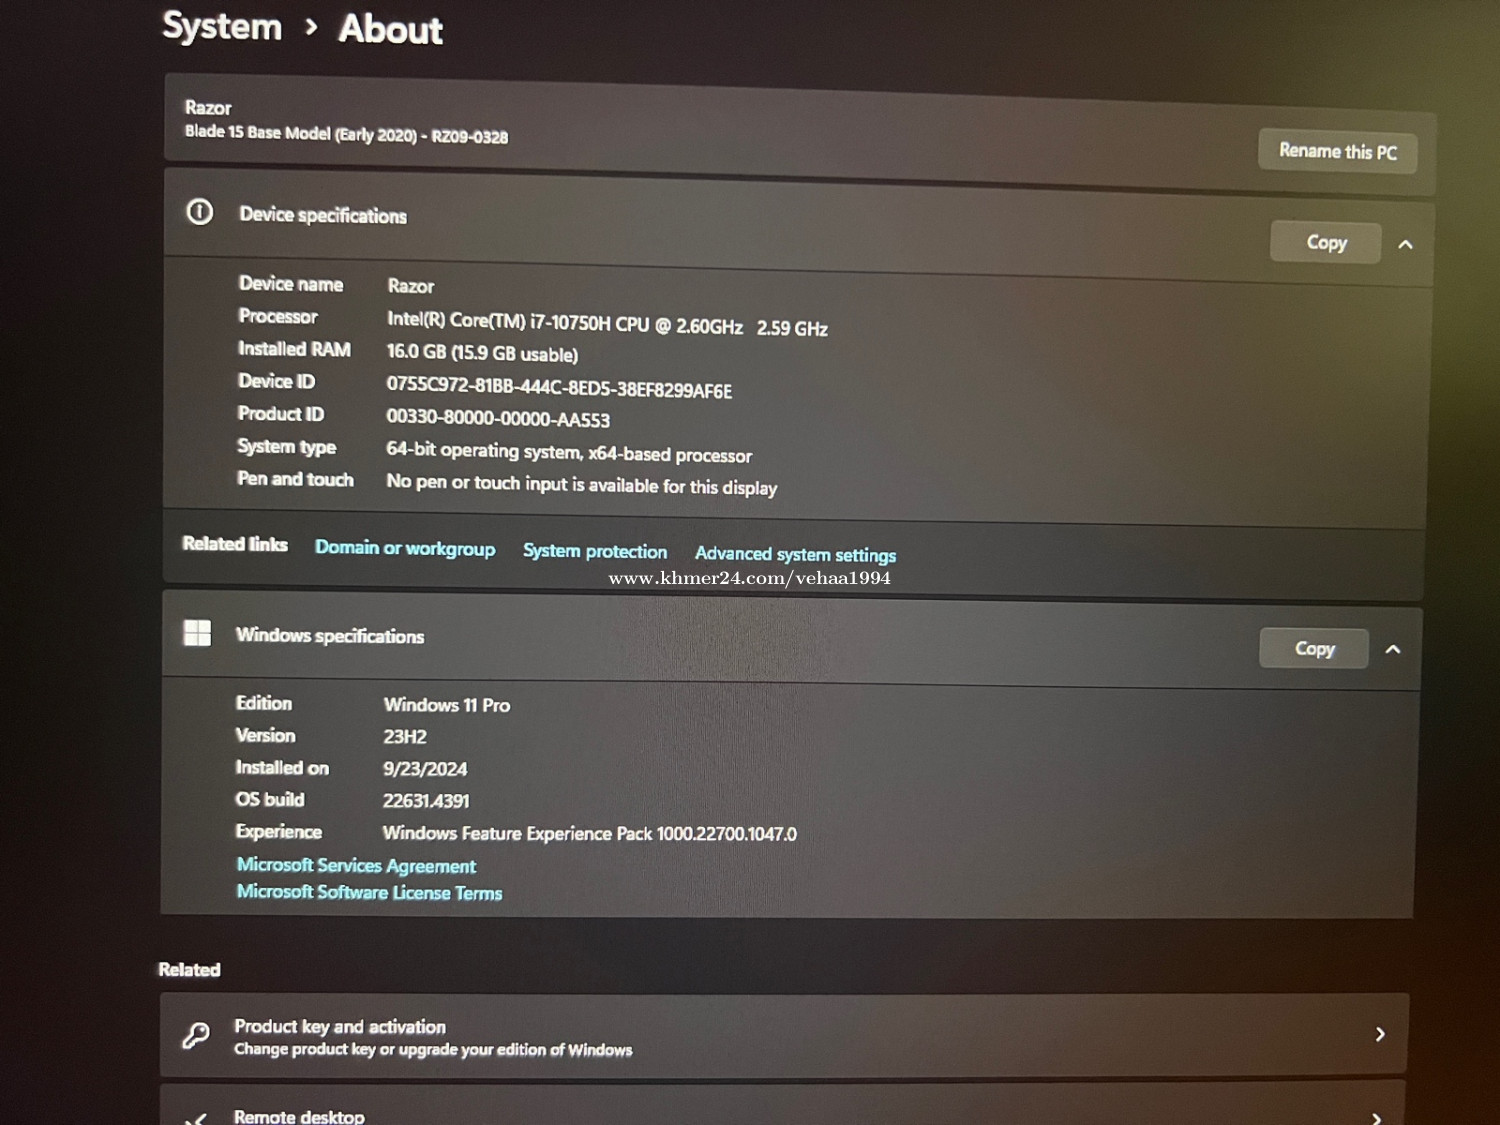This screenshot has height=1125, width=1500.
Task: Click the Device ID label
Action: point(276,381)
